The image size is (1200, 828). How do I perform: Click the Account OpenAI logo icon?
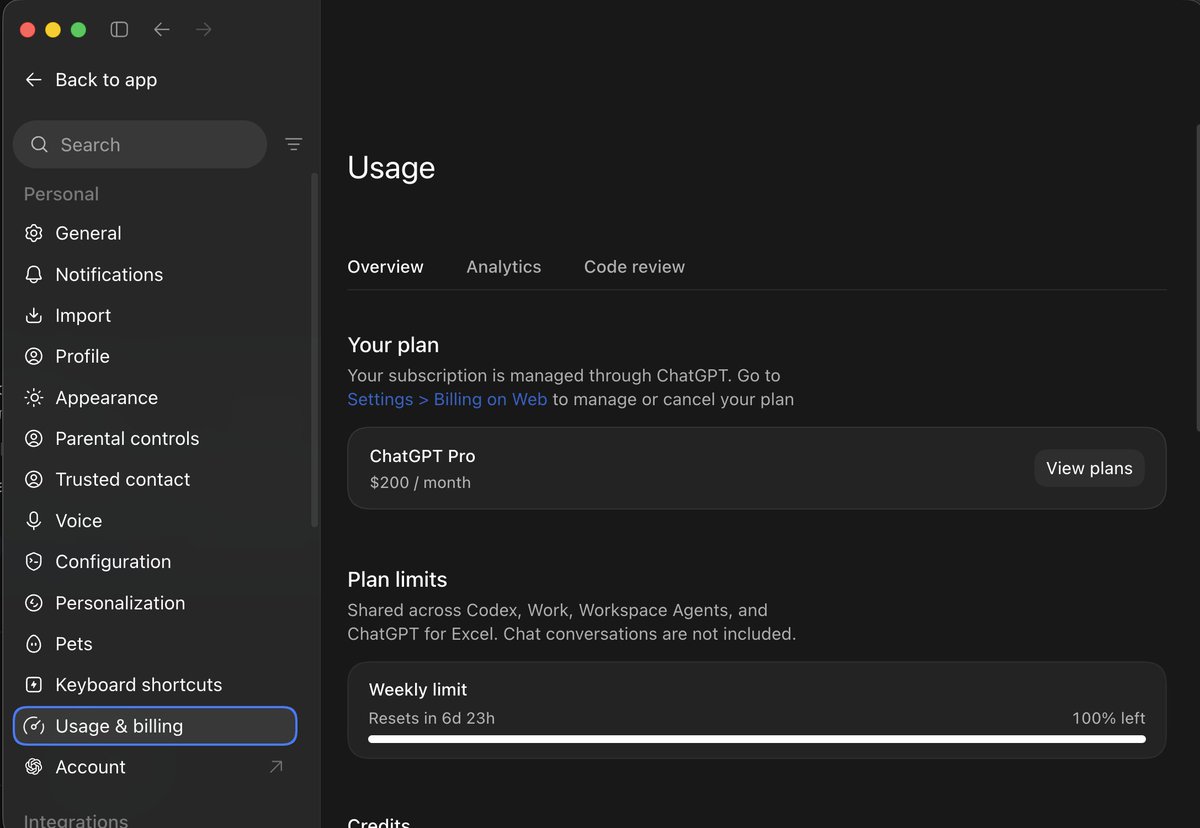[x=34, y=767]
